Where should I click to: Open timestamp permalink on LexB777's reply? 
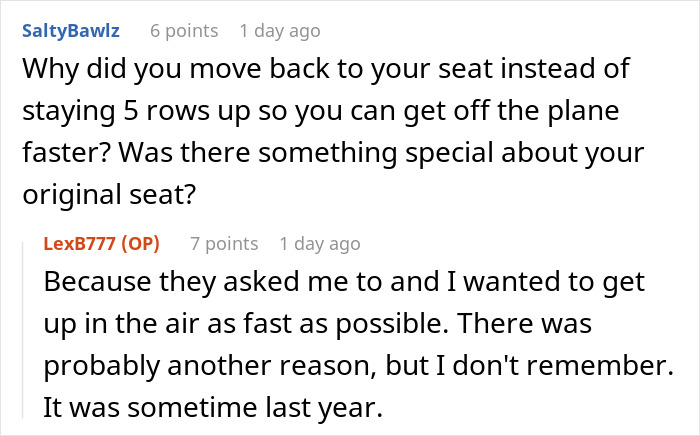320,244
